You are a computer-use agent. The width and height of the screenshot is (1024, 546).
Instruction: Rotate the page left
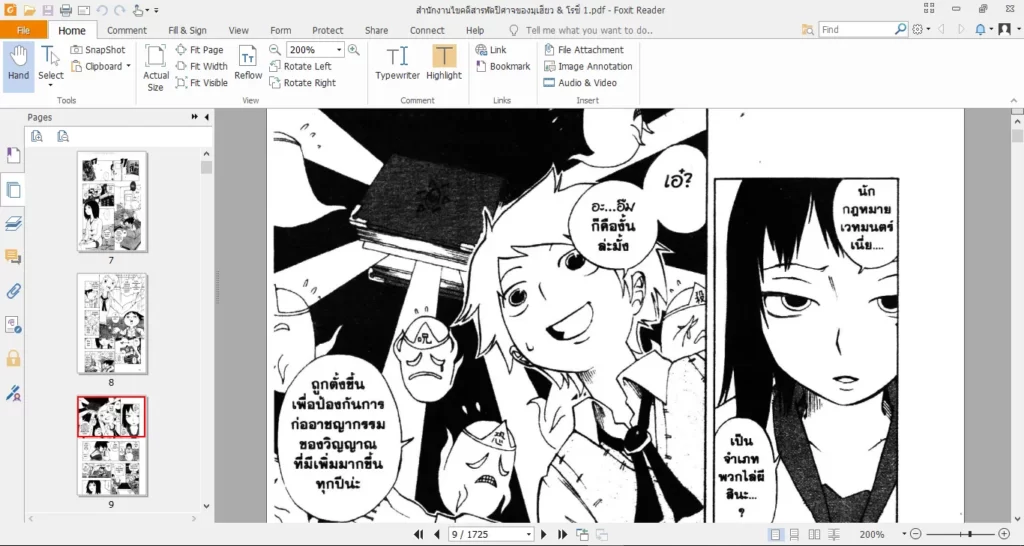tap(300, 66)
